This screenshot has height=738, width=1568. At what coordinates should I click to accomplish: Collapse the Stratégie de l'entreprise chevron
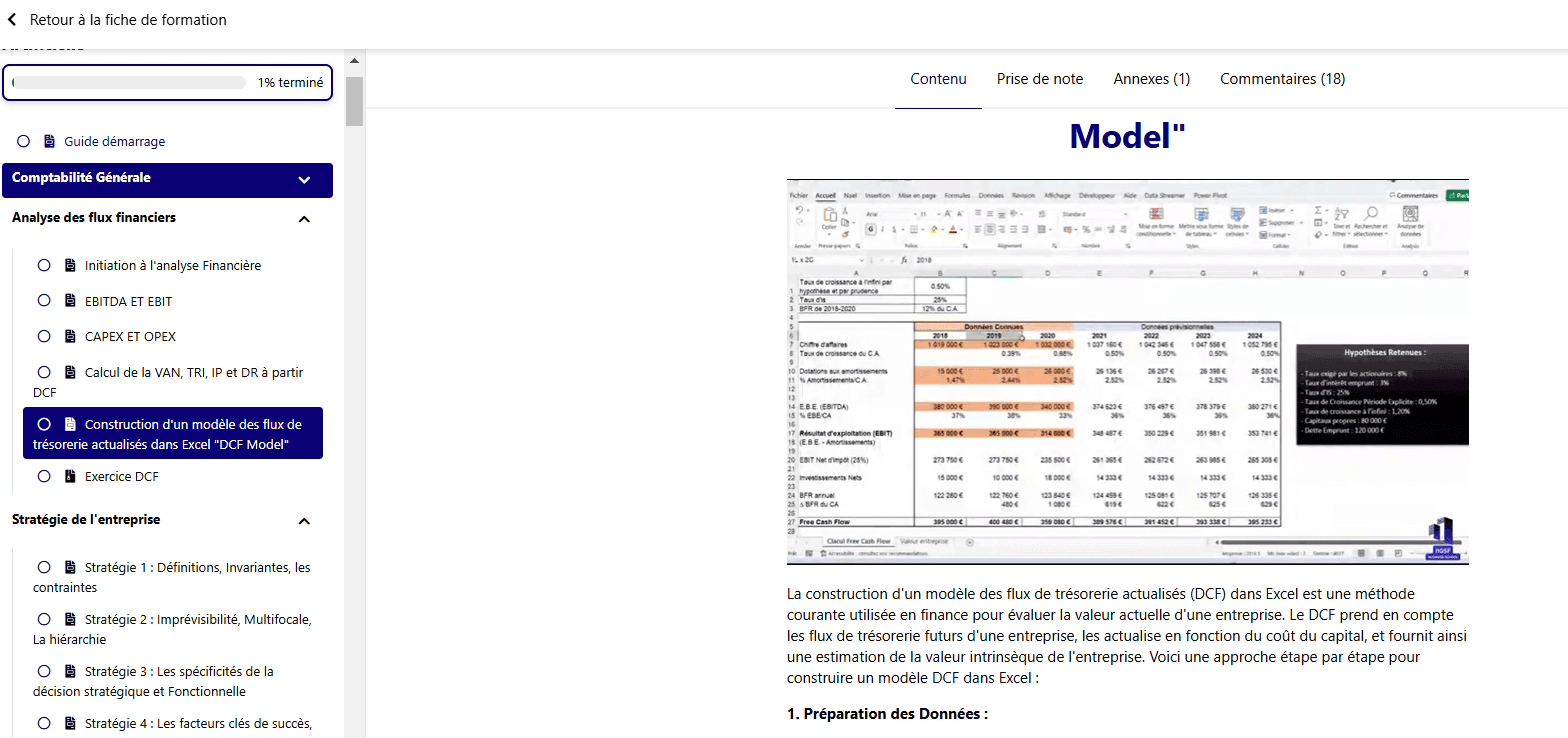click(305, 521)
